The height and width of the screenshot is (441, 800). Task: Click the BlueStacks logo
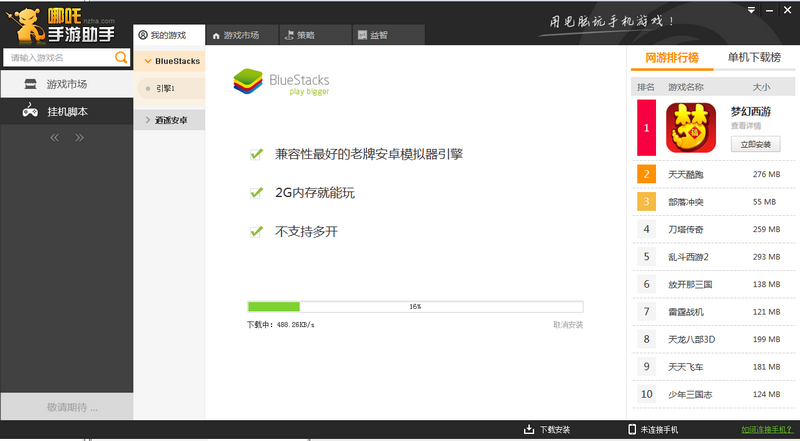pyautogui.click(x=281, y=80)
